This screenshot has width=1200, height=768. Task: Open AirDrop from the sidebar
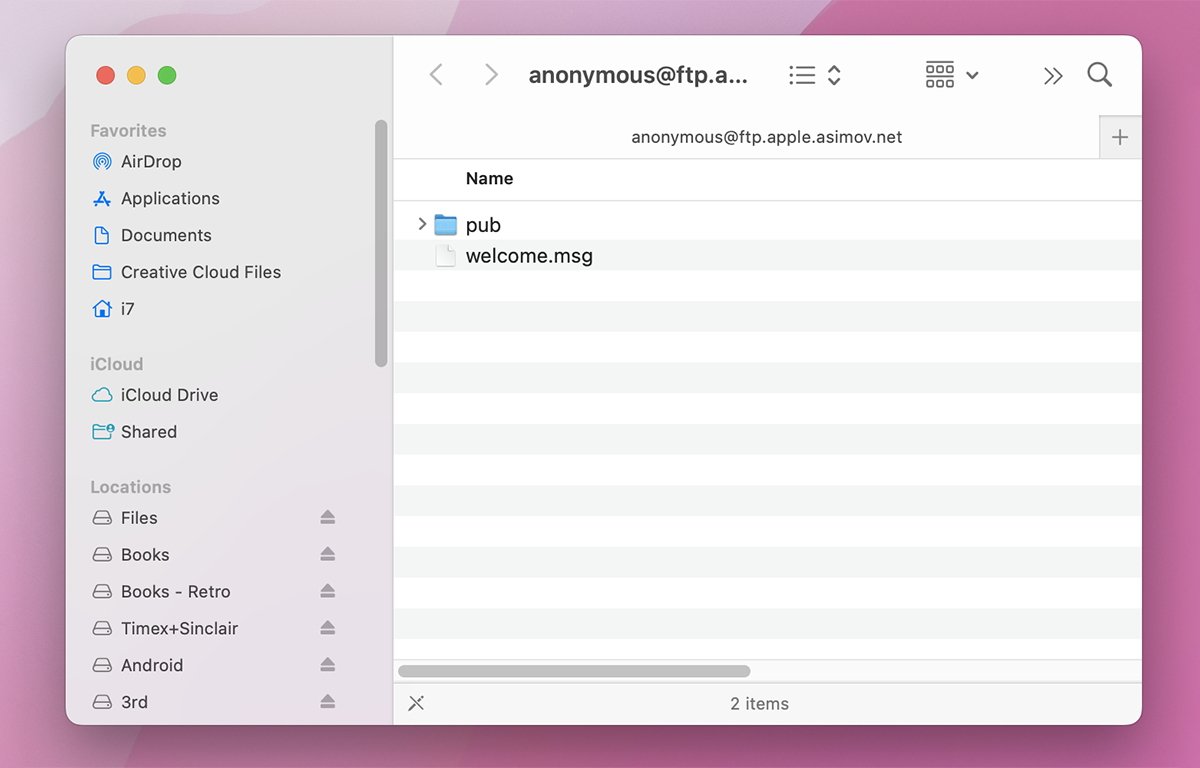[x=150, y=161]
